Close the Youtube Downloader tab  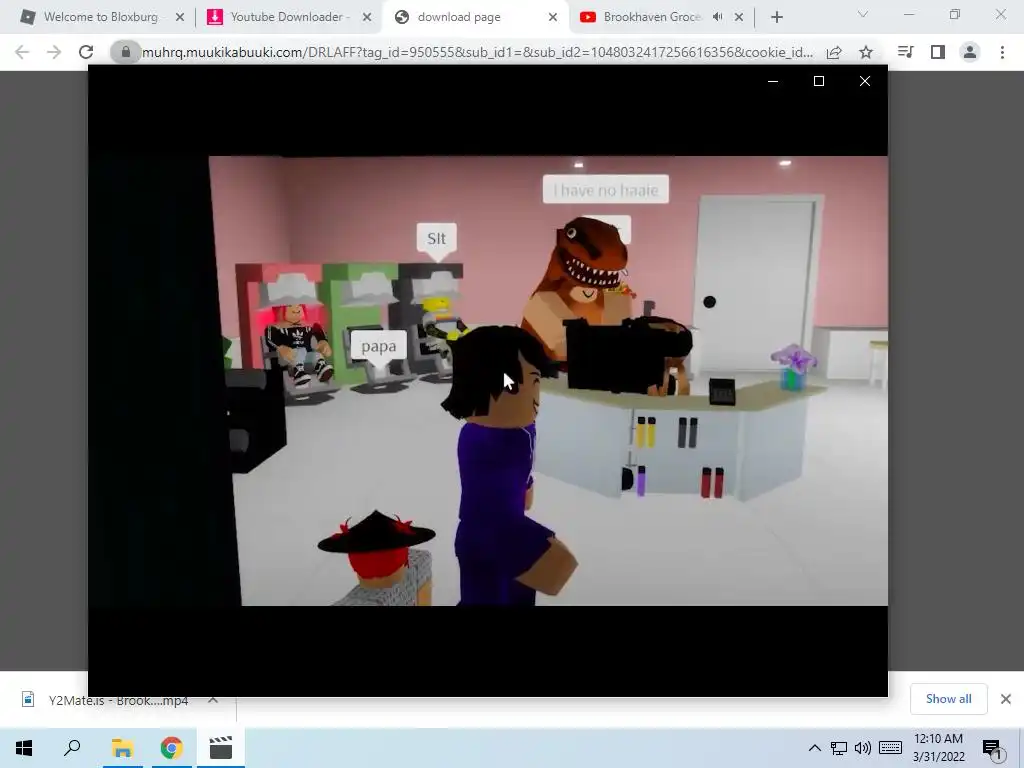tap(367, 18)
